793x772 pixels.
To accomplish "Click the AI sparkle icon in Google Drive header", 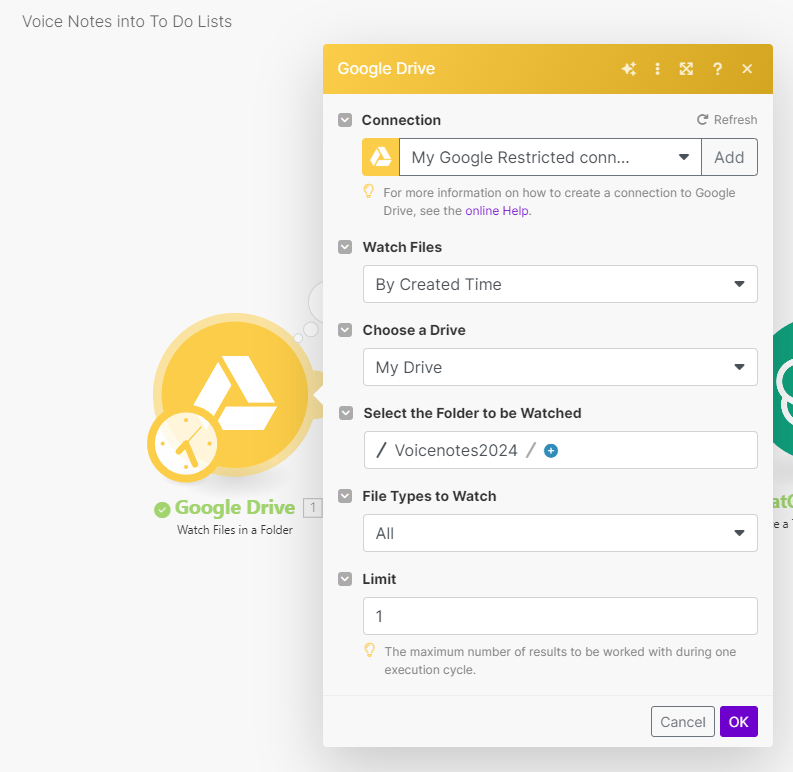I will [629, 69].
